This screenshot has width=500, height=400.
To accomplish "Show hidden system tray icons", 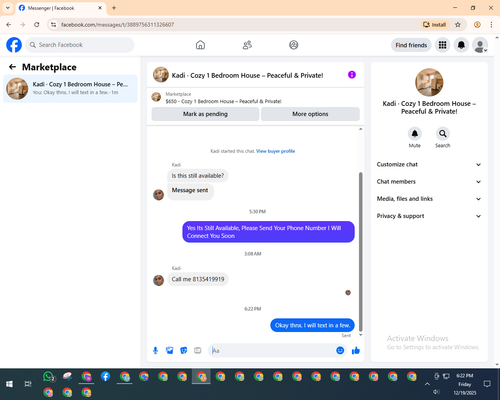I will (x=427, y=384).
